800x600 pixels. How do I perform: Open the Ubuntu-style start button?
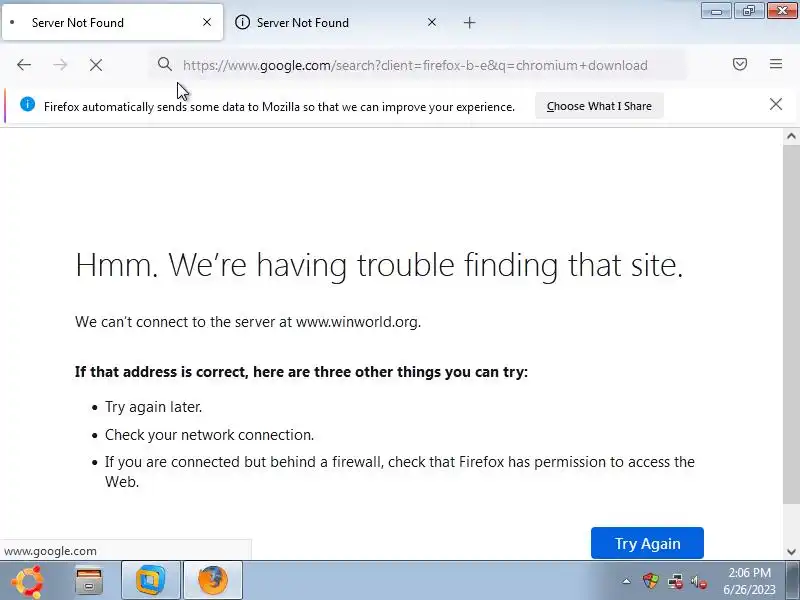(29, 581)
